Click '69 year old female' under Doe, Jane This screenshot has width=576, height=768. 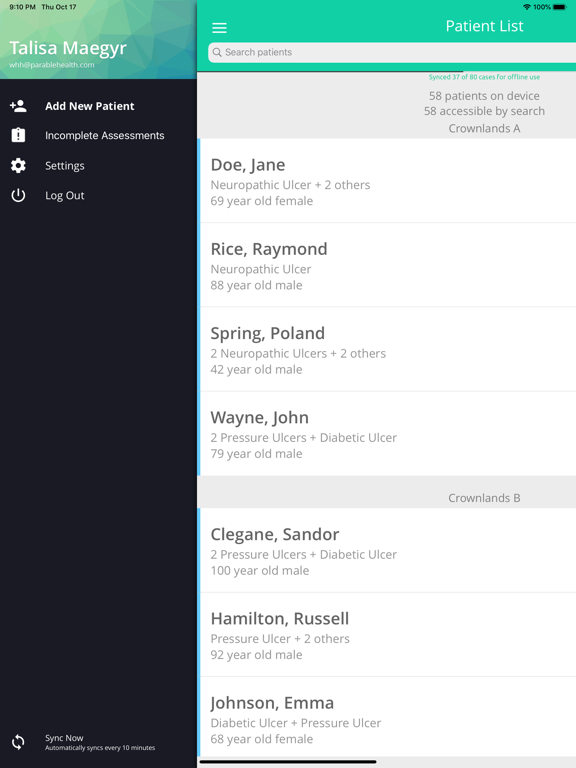(262, 201)
